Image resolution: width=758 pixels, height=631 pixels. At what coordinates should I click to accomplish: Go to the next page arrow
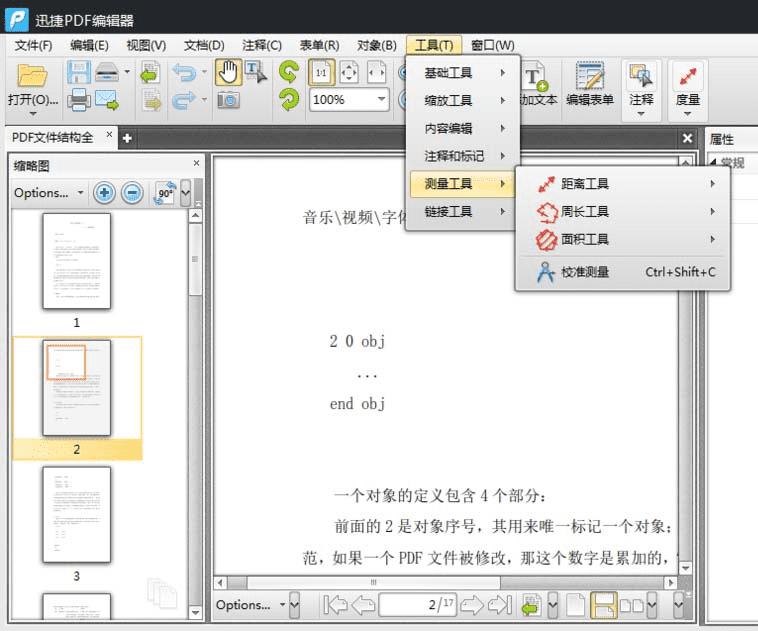(472, 604)
